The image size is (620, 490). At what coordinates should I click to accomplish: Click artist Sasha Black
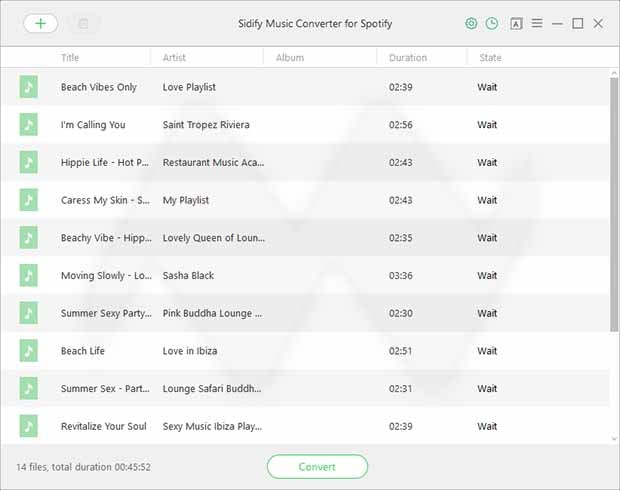188,276
